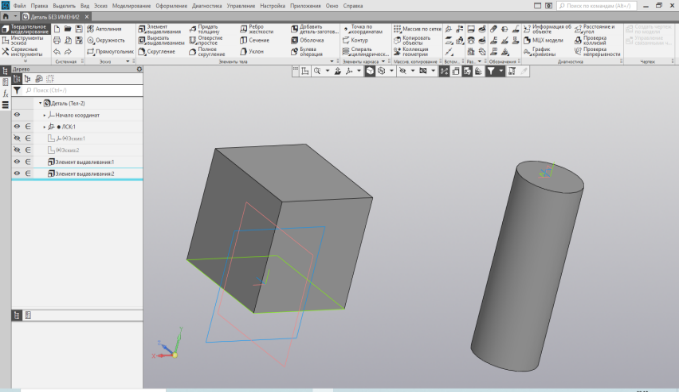Image resolution: width=679 pixels, height=392 pixels.
Task: Toggle inclusion mark of Элемент выдавливания:1
Action: tap(28, 162)
